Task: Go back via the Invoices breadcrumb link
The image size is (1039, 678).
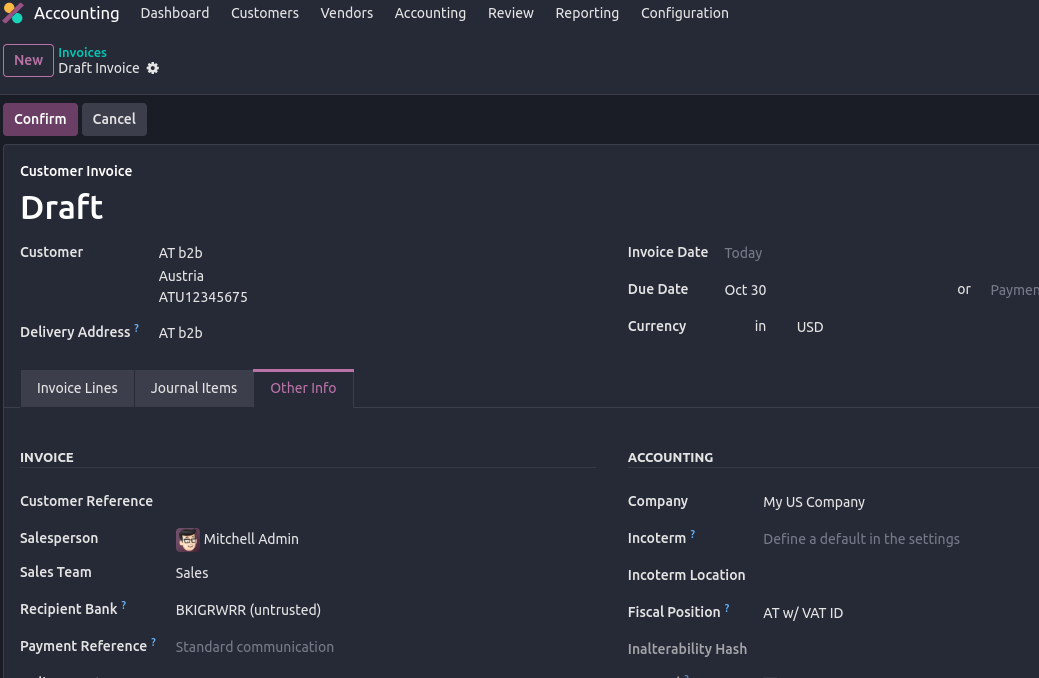Action: (x=82, y=52)
